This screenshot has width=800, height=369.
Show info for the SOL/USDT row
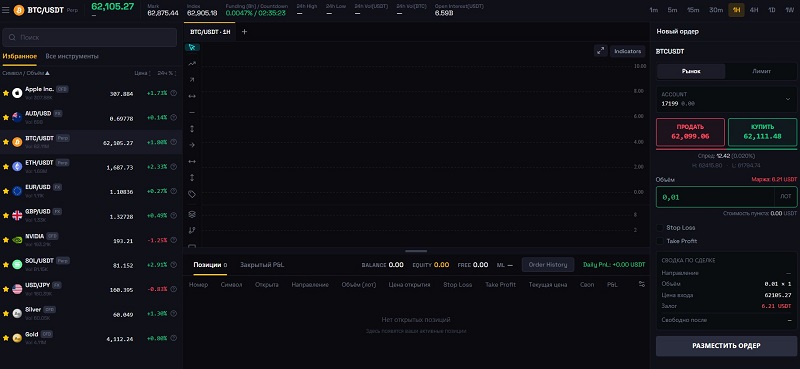point(173,264)
